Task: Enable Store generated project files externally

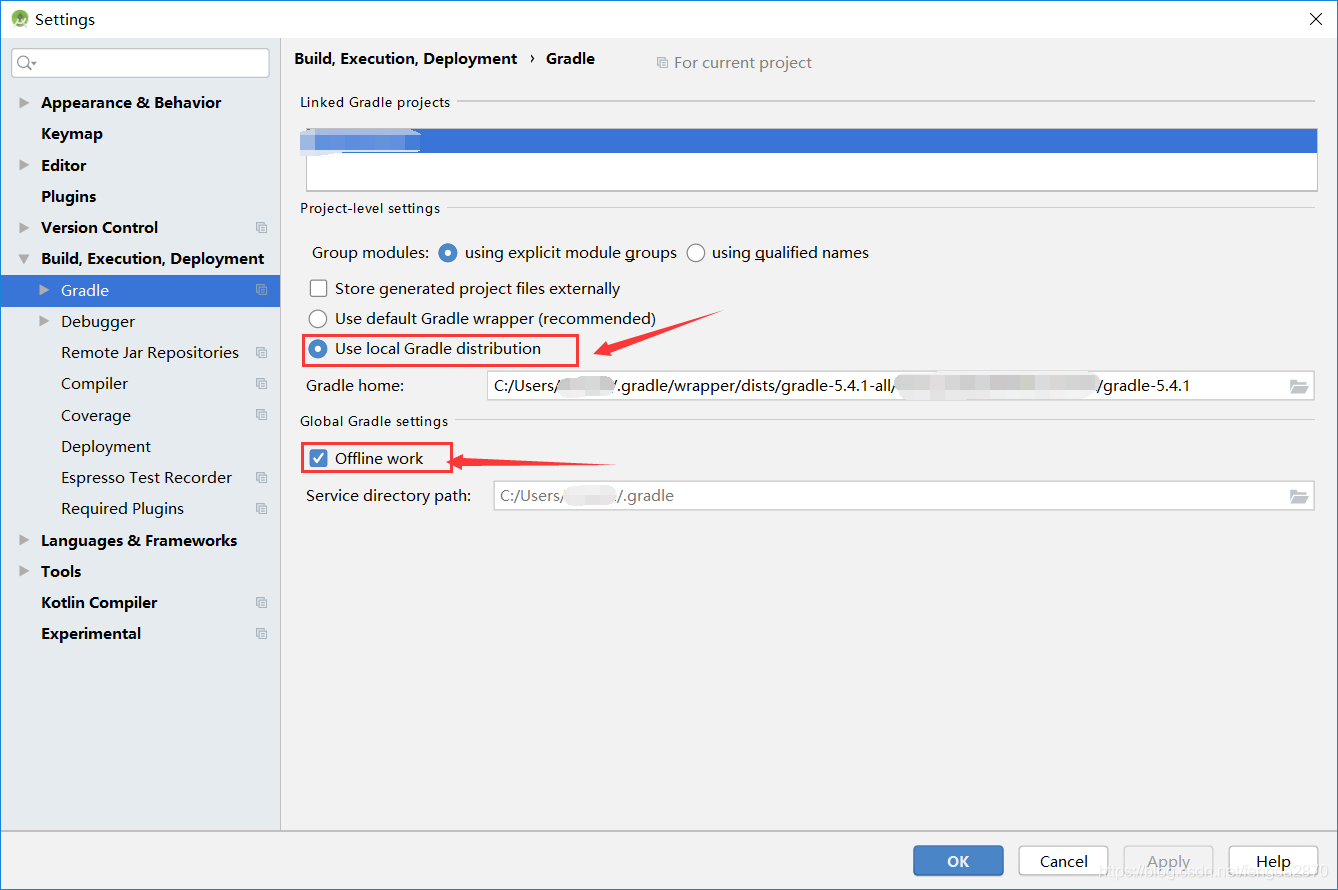Action: click(x=319, y=289)
